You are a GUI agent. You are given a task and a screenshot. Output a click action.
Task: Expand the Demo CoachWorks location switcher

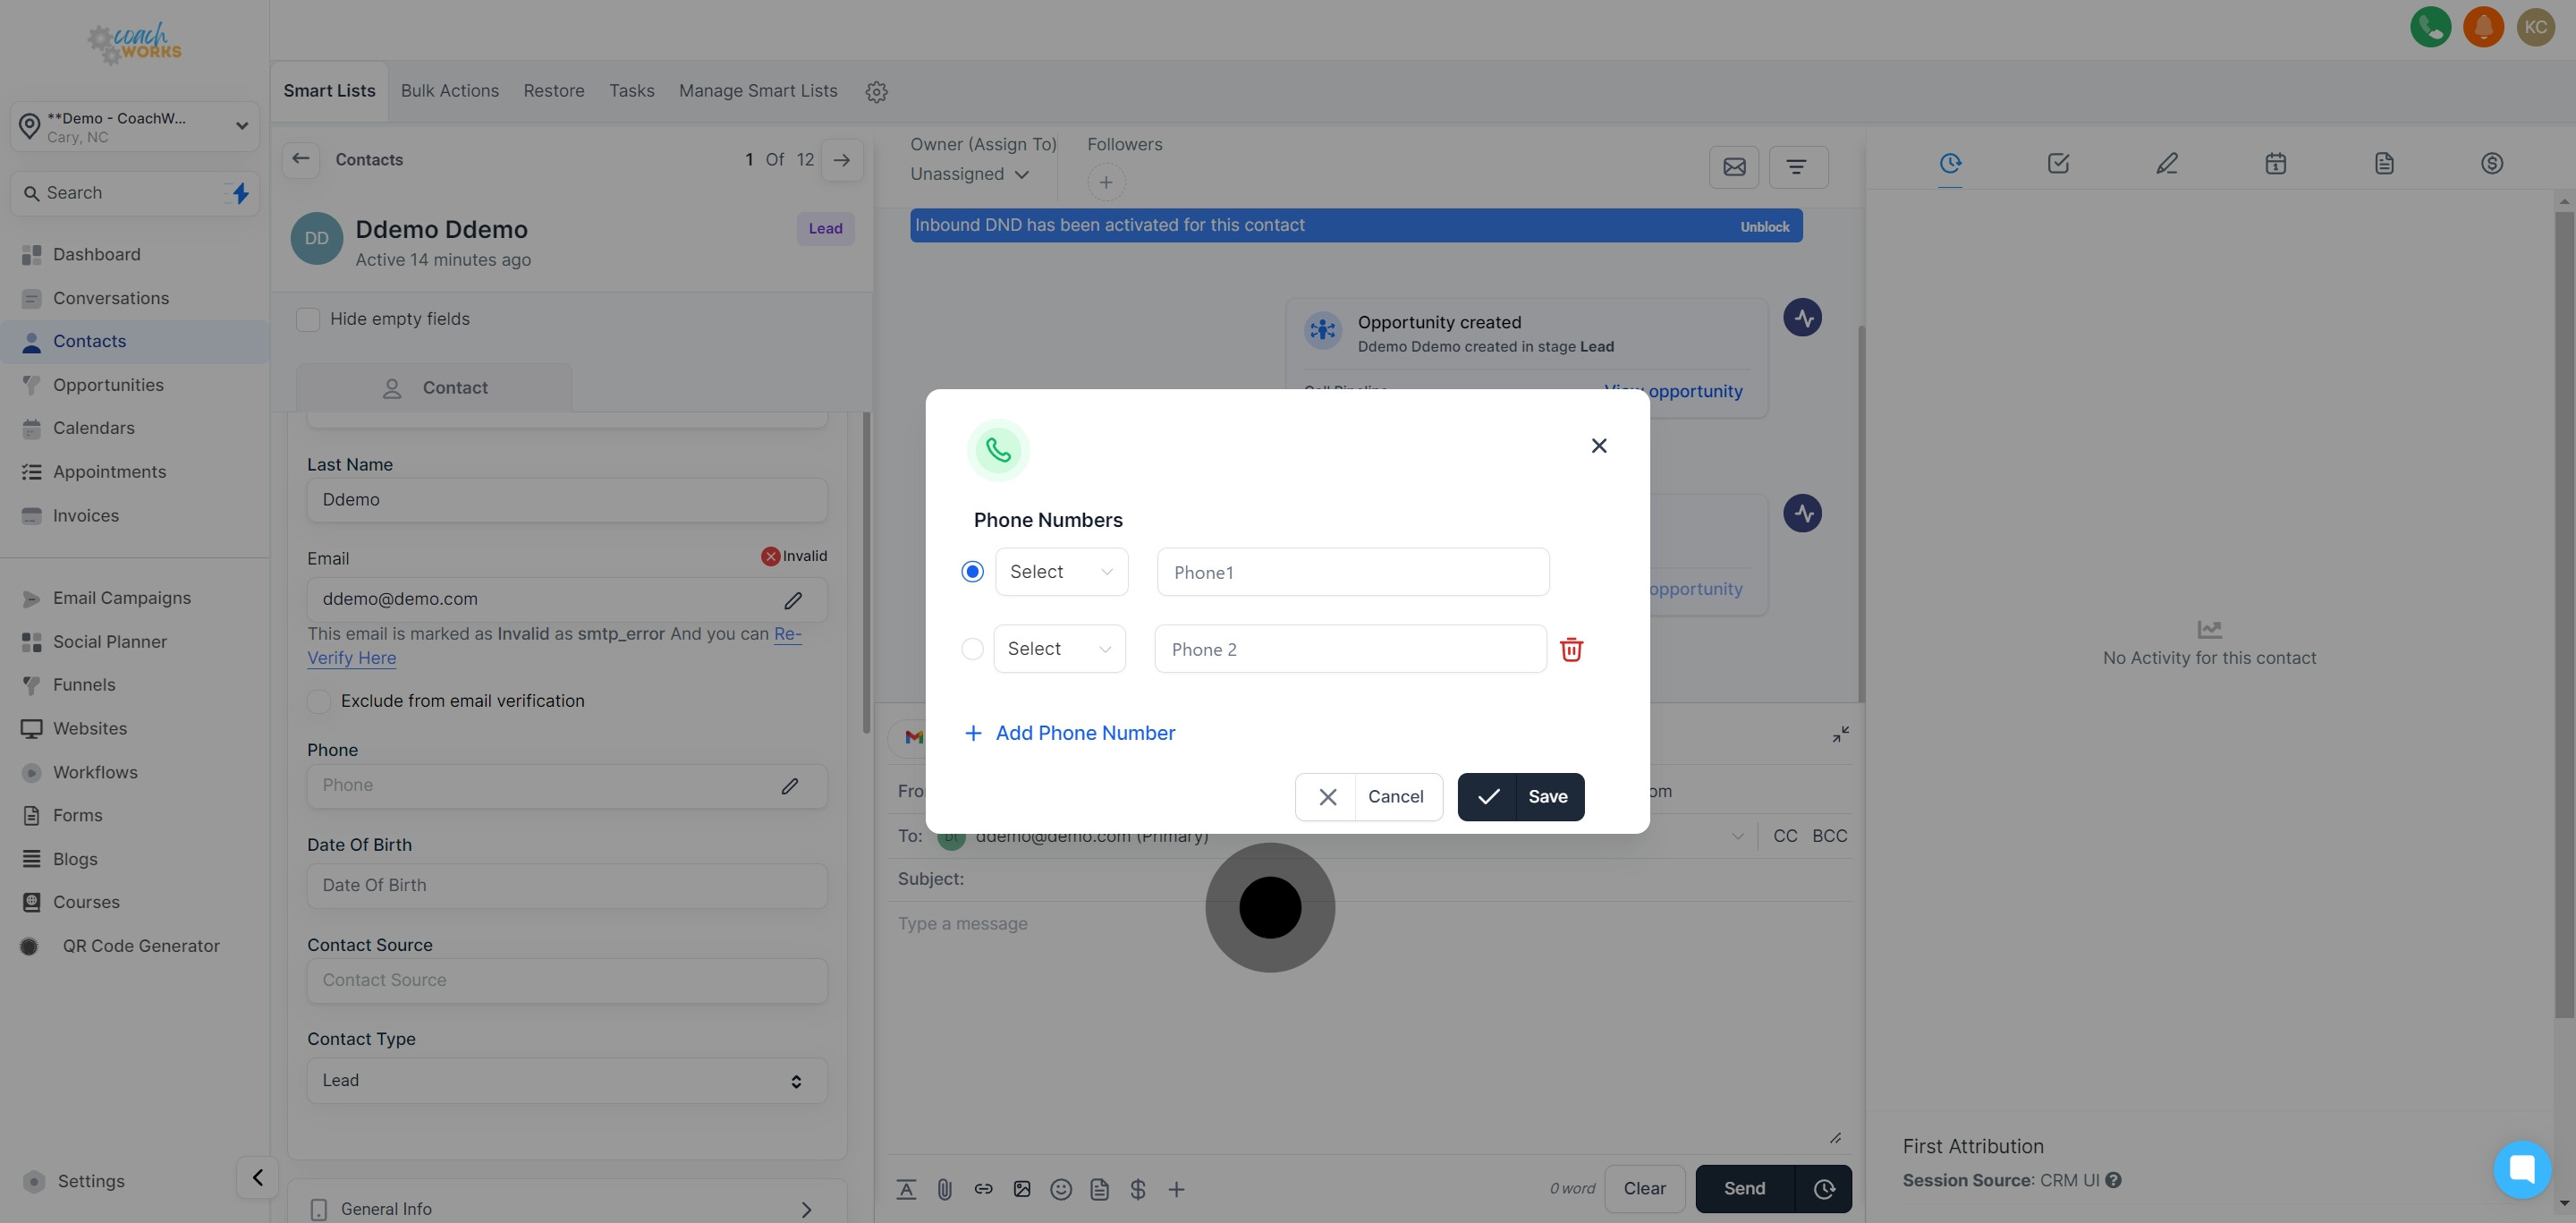coord(135,126)
